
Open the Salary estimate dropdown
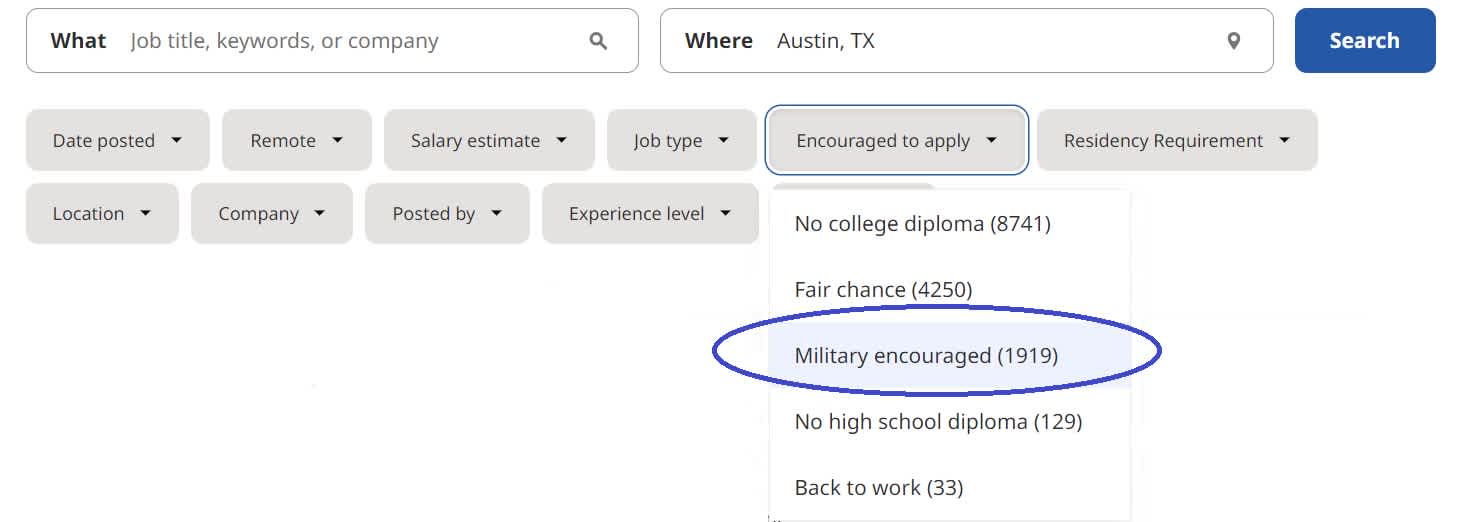(489, 140)
